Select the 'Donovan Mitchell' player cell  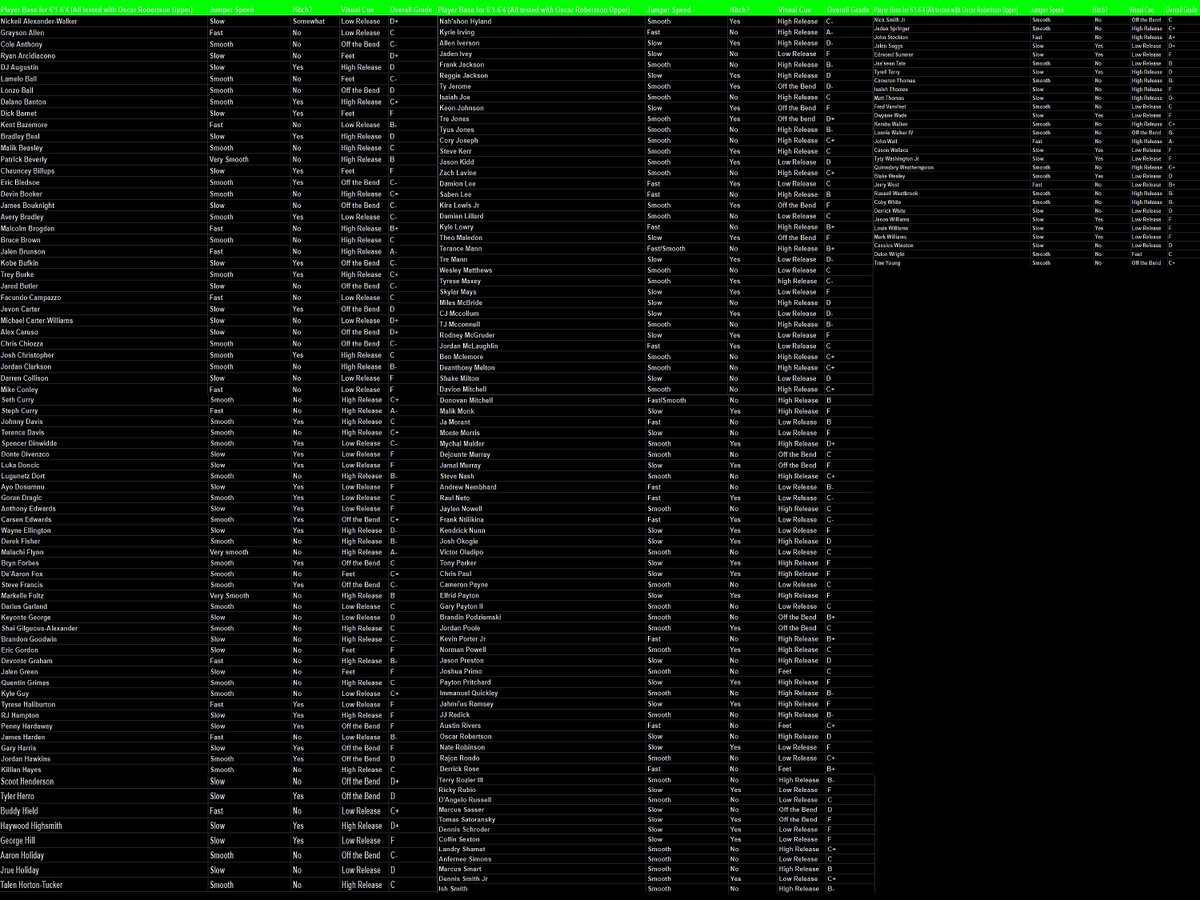point(466,400)
